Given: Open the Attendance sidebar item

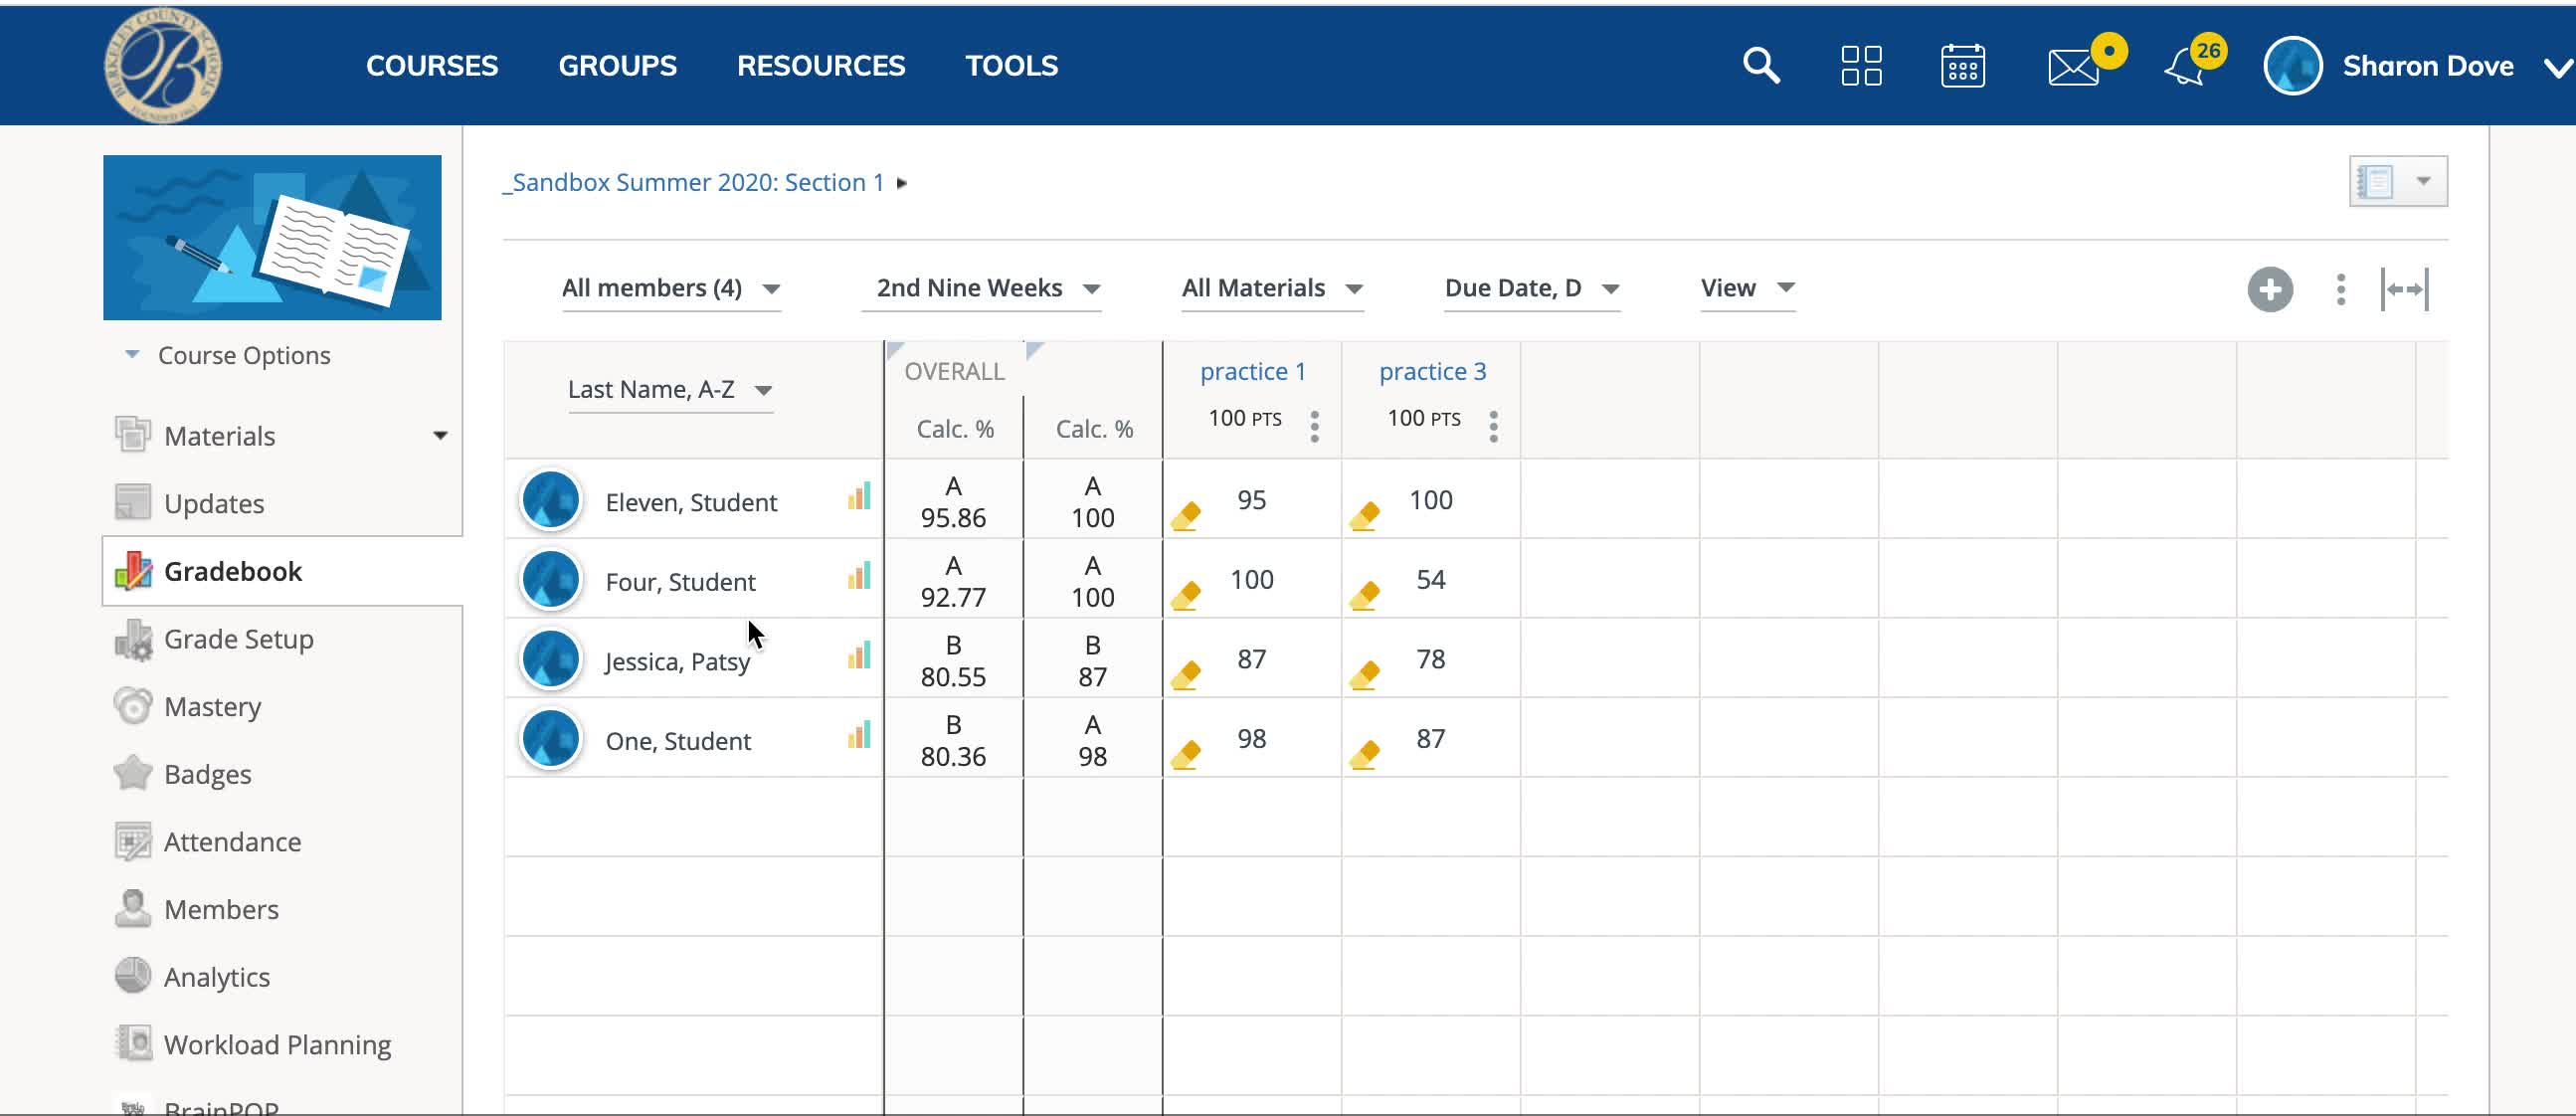Looking at the screenshot, I should (x=232, y=842).
